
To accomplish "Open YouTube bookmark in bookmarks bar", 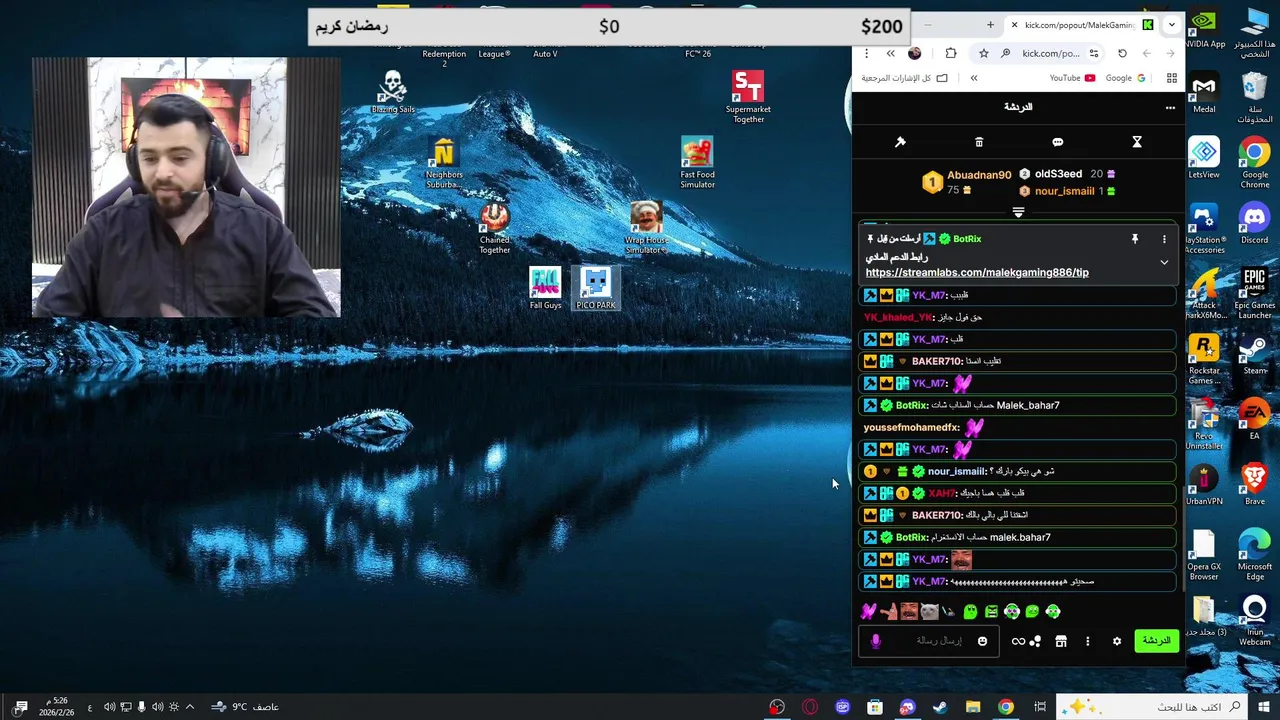I will click(x=1072, y=78).
